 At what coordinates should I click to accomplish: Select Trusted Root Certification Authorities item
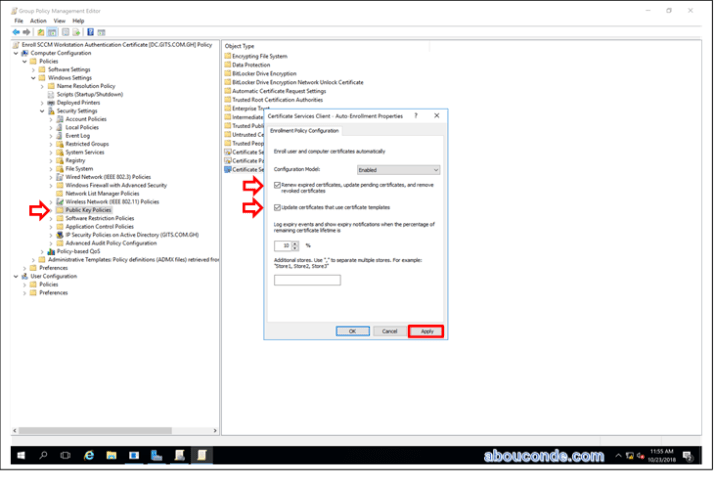[277, 100]
